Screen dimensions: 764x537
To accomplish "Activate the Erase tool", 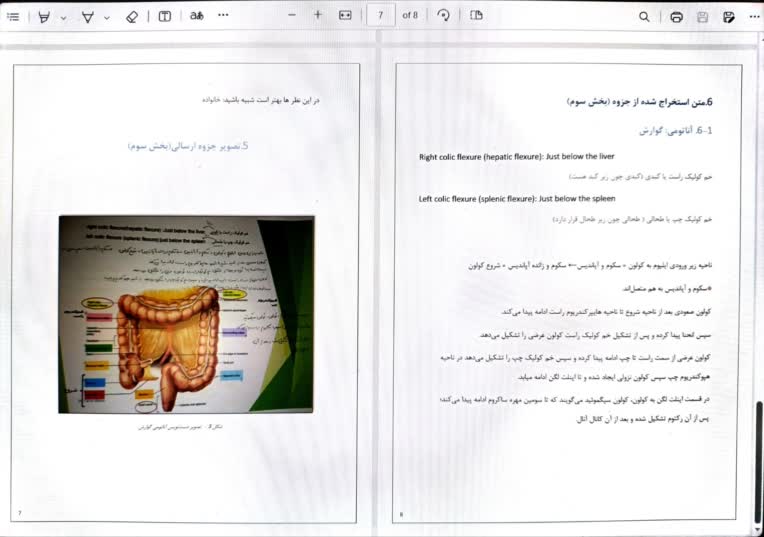I will tap(132, 17).
